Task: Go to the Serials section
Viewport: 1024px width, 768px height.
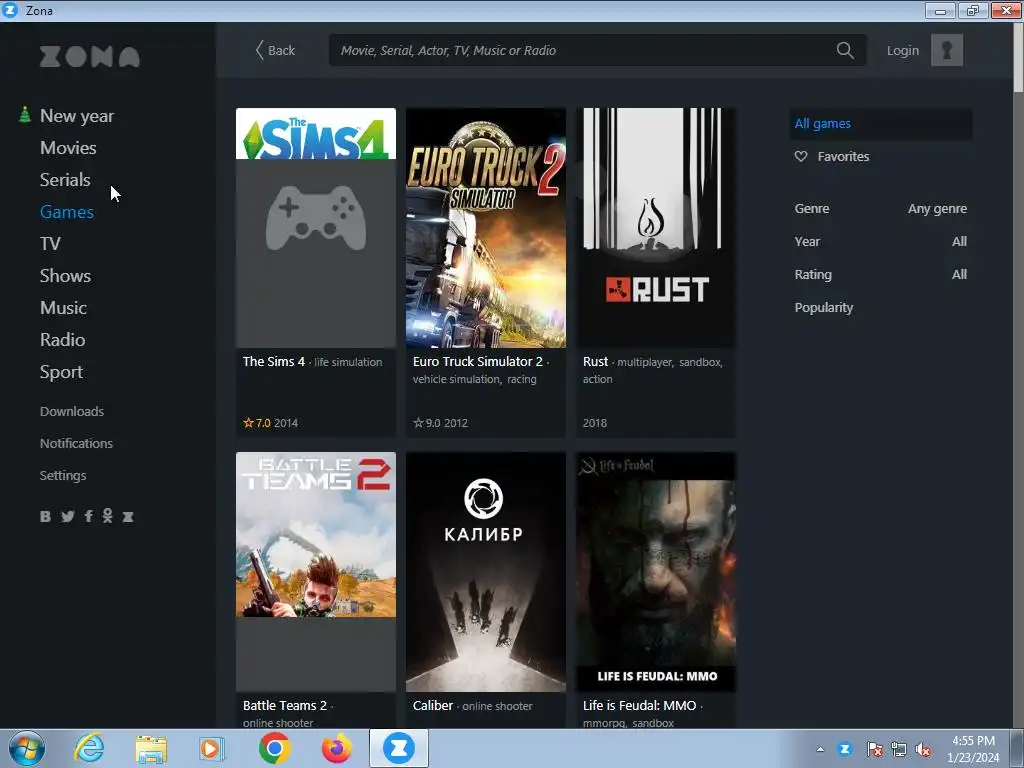Action: [65, 180]
